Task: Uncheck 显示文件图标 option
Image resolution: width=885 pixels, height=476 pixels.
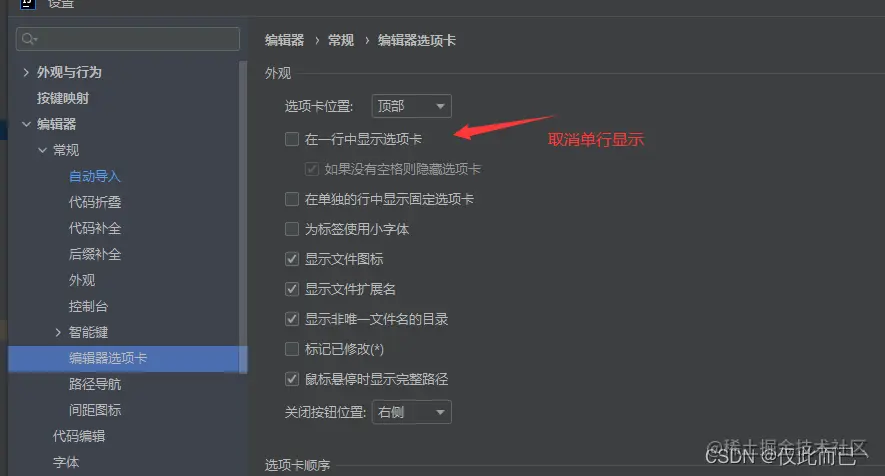Action: point(292,259)
